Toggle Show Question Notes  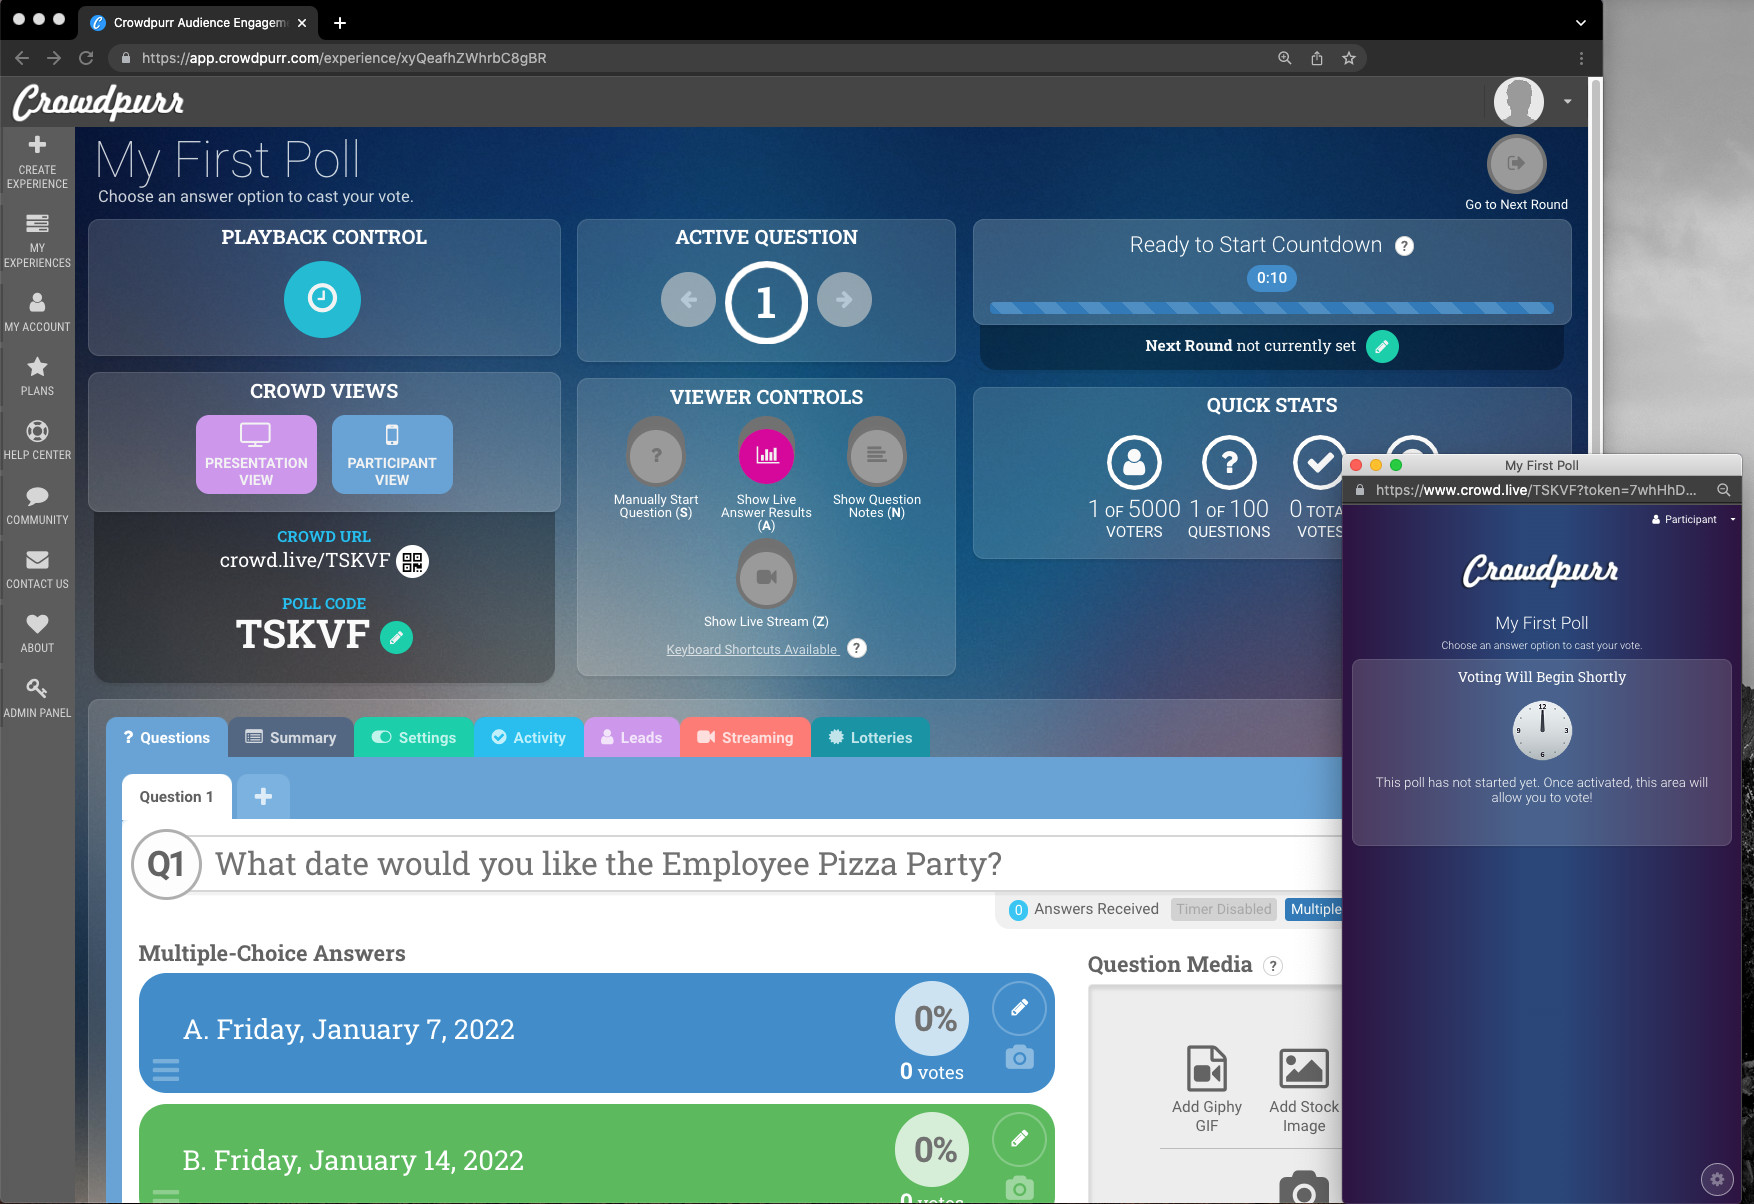[876, 455]
